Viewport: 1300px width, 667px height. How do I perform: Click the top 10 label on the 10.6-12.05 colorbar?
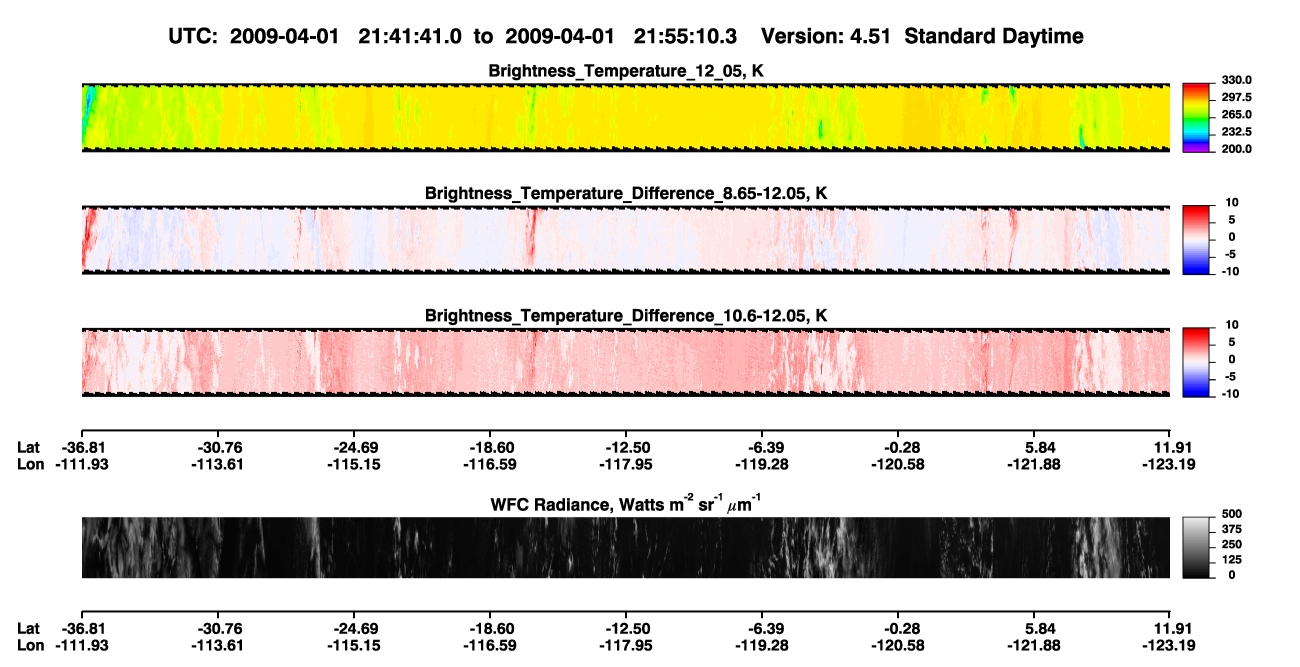tap(1233, 326)
